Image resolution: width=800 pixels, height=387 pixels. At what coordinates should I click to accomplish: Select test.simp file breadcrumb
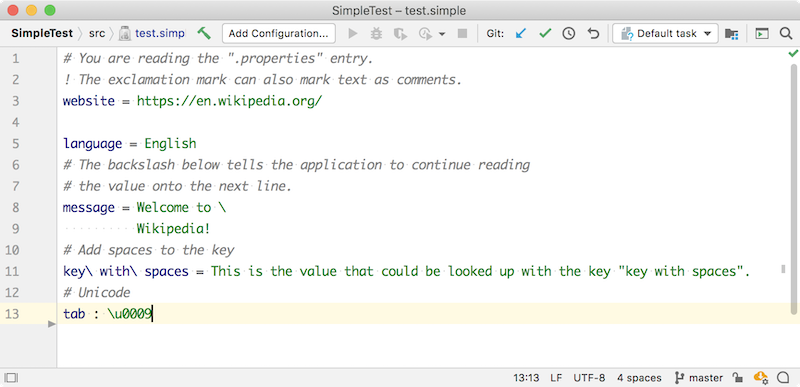point(152,34)
